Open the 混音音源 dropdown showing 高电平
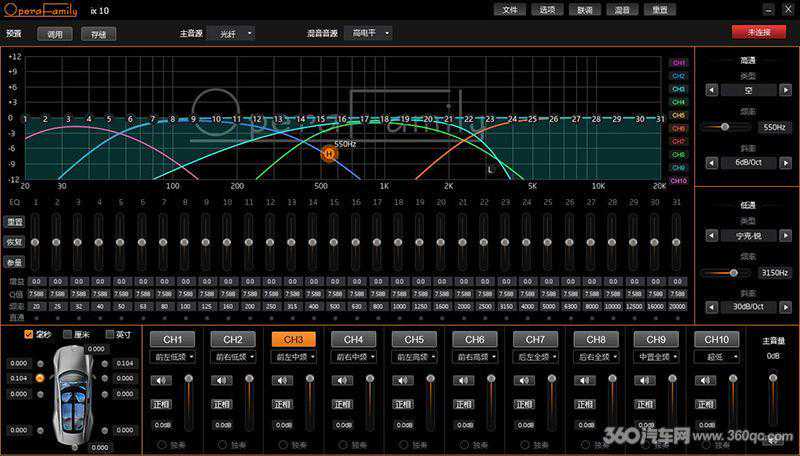The image size is (800, 456). point(367,33)
